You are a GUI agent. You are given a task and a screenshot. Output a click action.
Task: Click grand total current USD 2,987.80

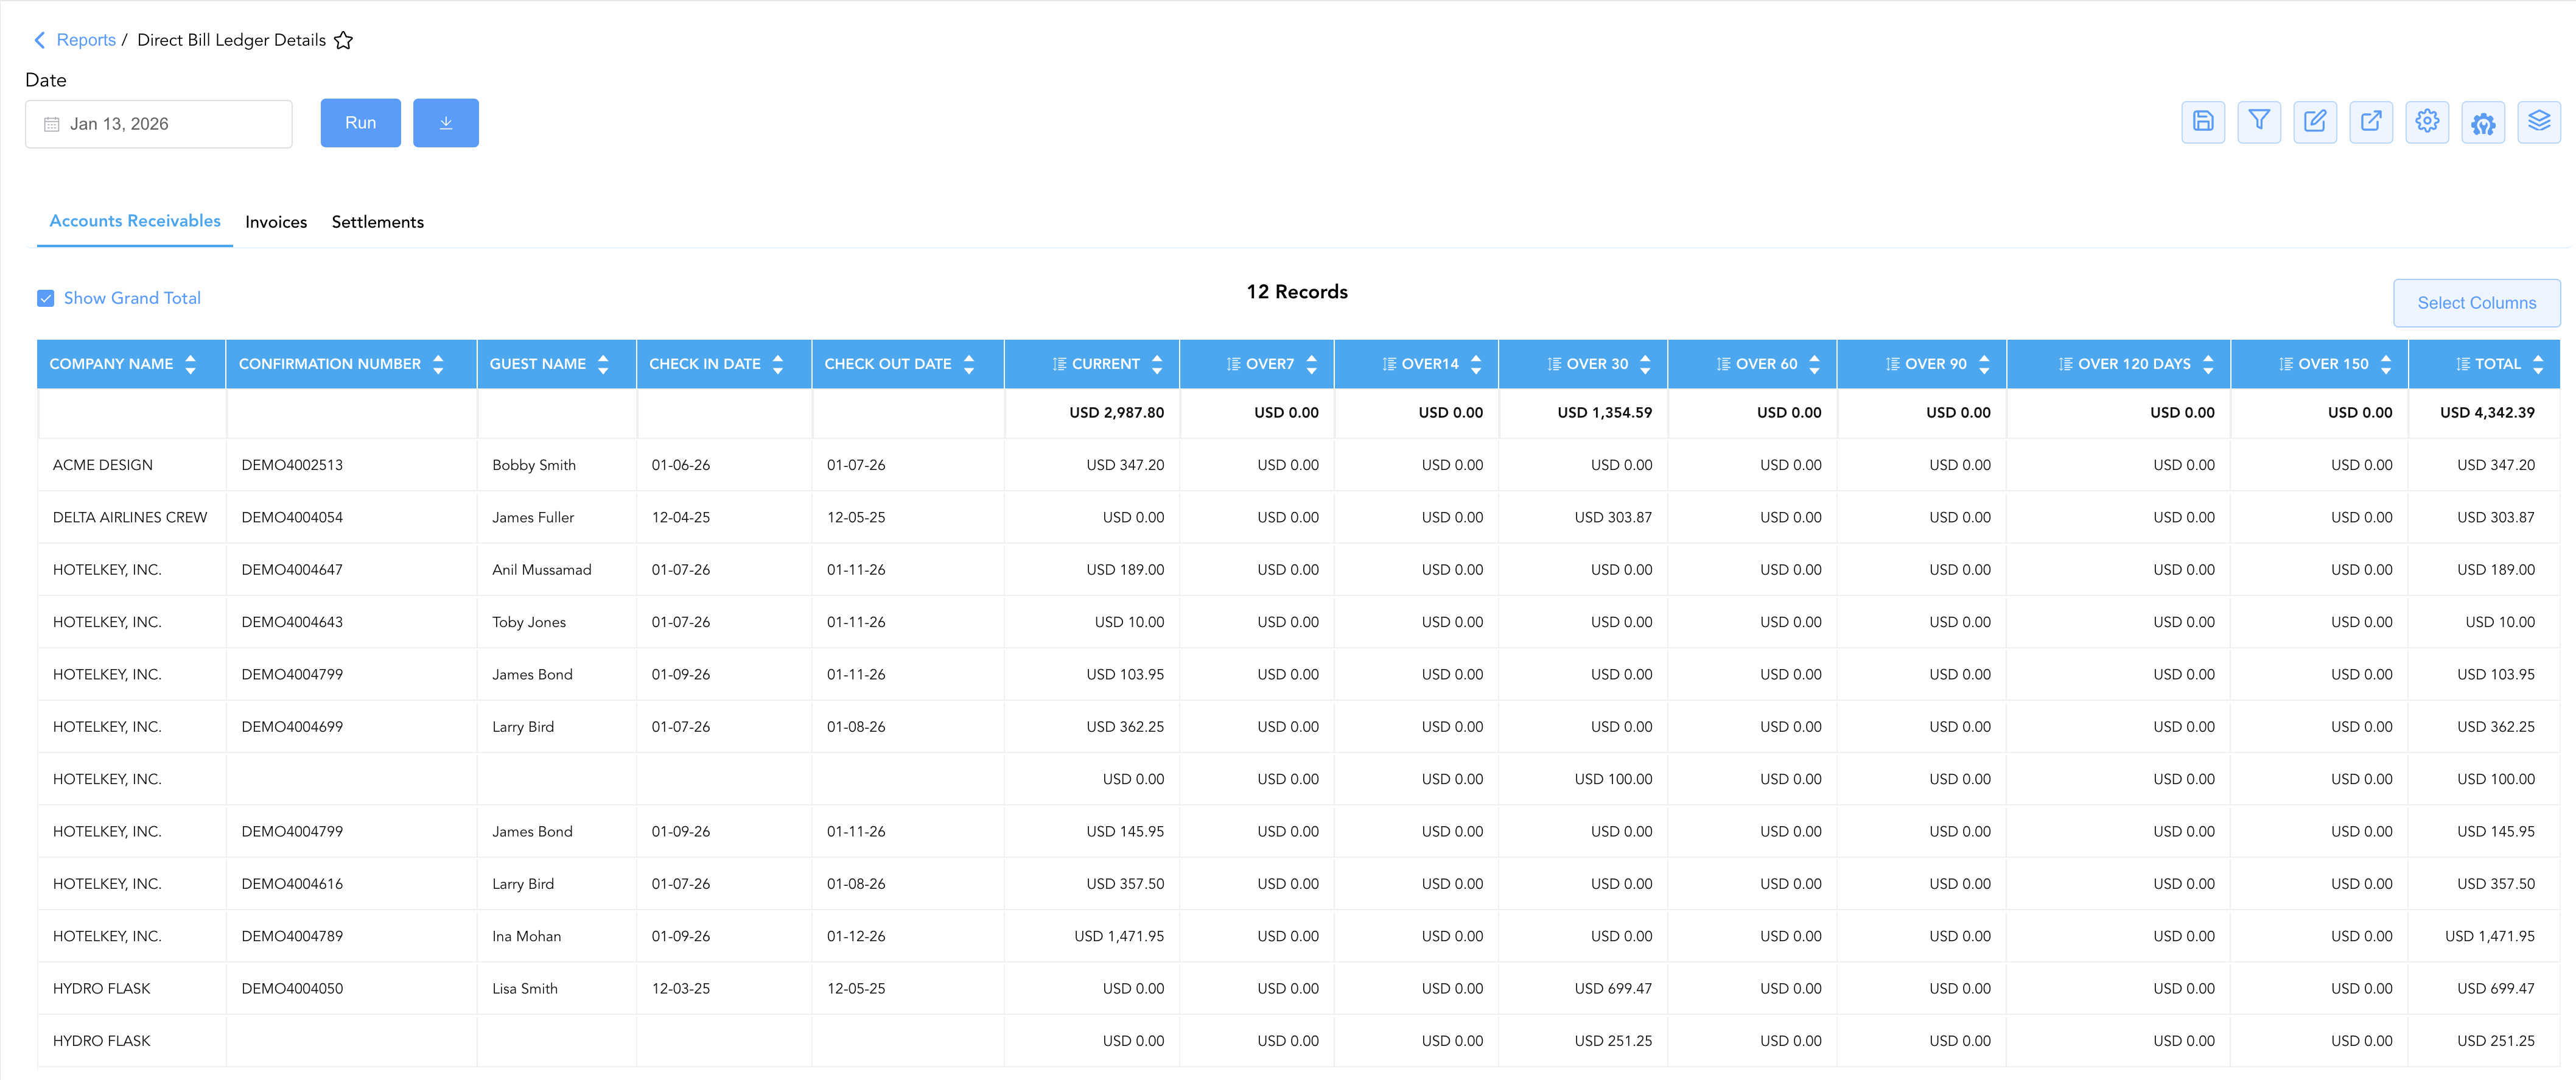(x=1116, y=413)
